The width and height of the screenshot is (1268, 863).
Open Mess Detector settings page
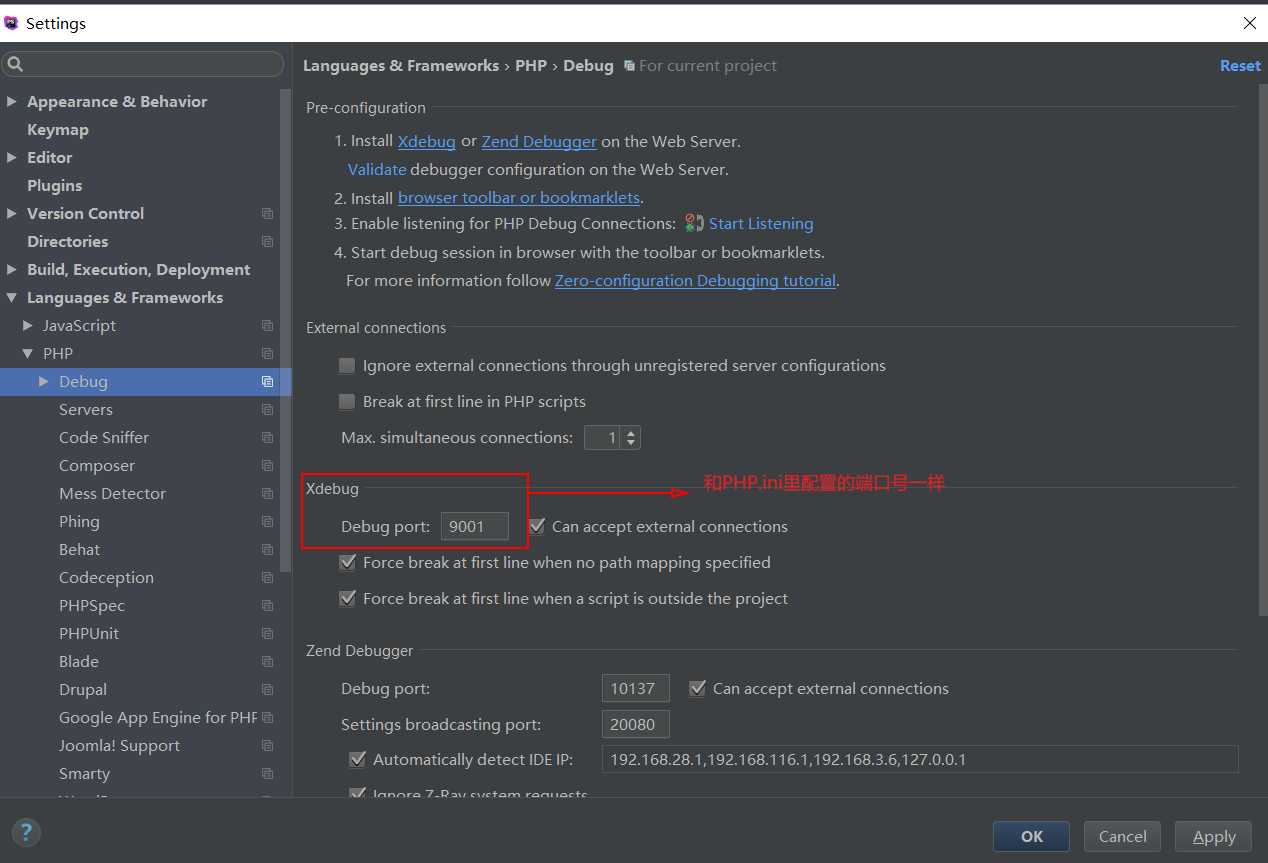tap(113, 493)
